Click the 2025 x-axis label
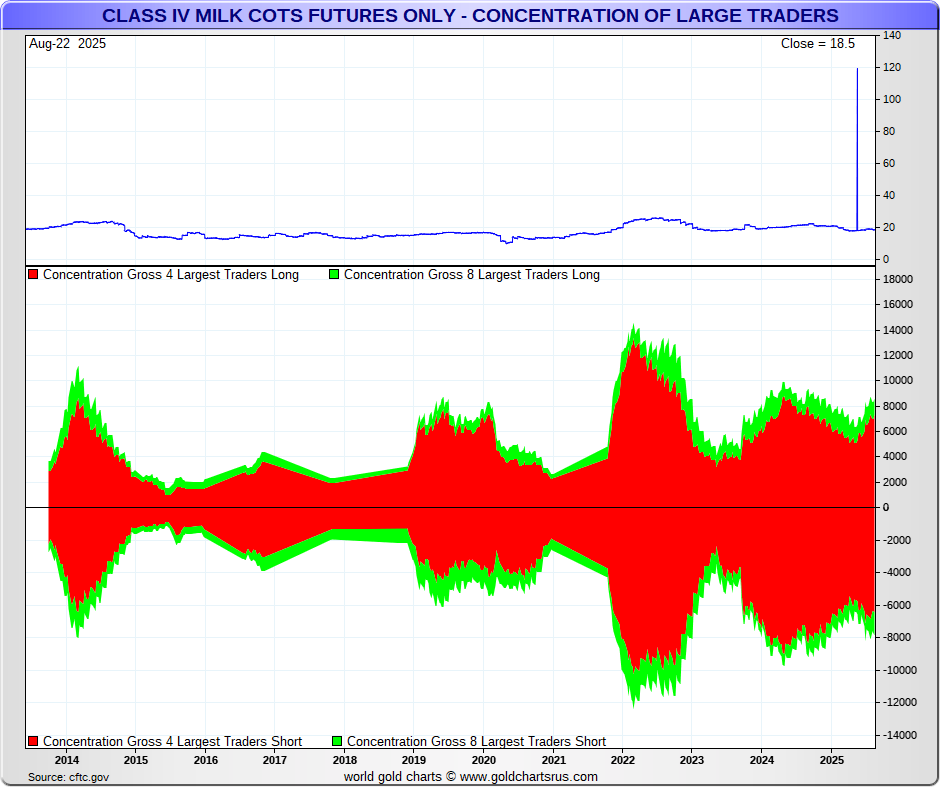 tap(831, 760)
